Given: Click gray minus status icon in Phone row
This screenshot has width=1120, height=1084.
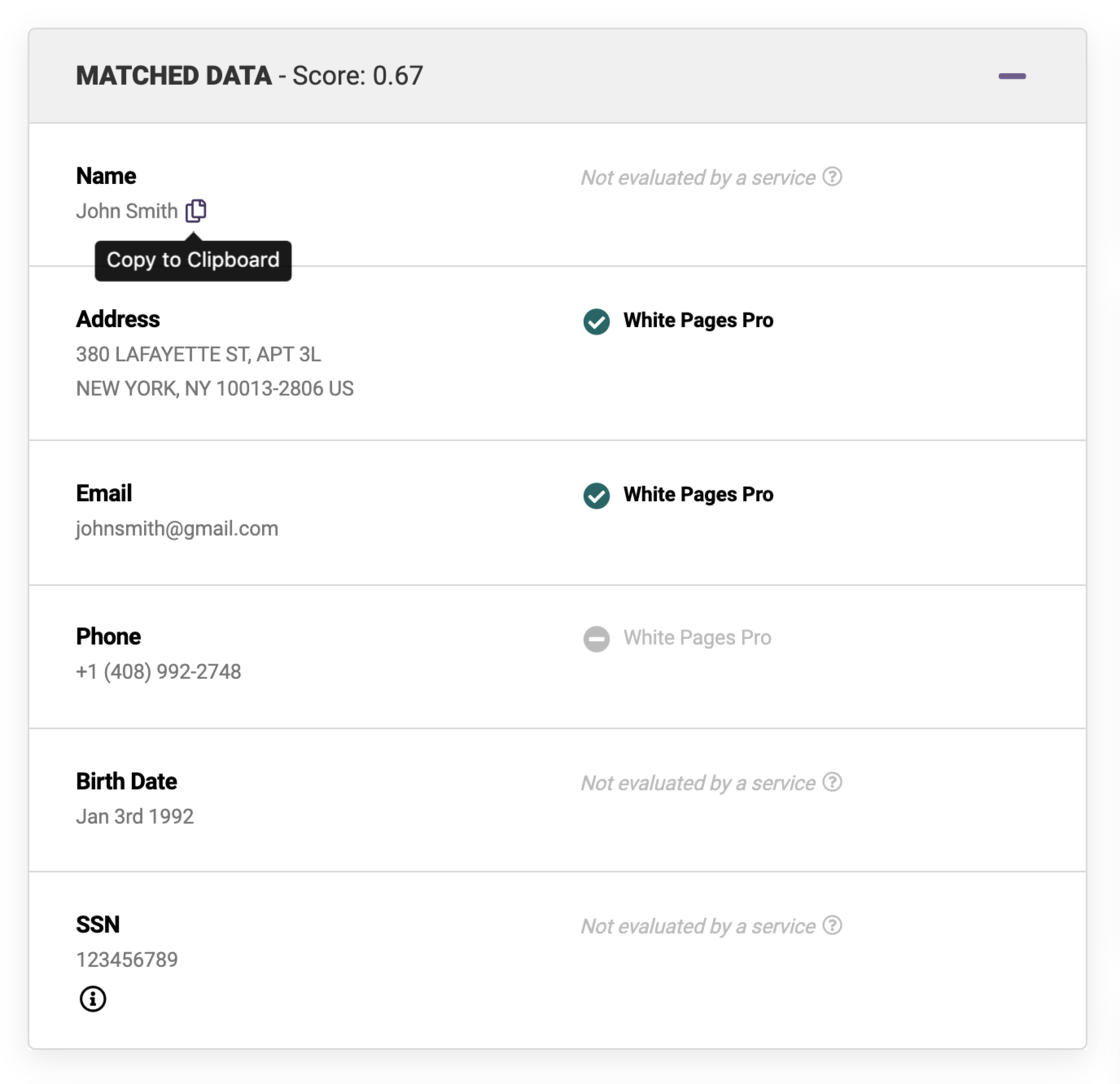Looking at the screenshot, I should pos(597,638).
